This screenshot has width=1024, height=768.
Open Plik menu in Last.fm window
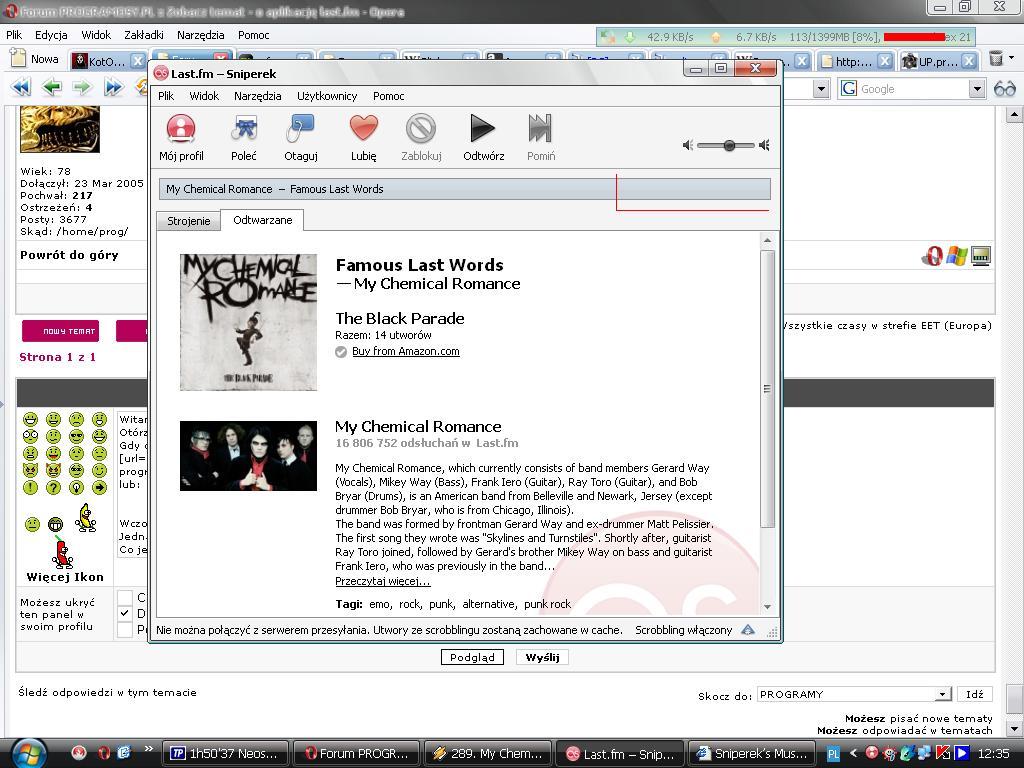point(166,96)
